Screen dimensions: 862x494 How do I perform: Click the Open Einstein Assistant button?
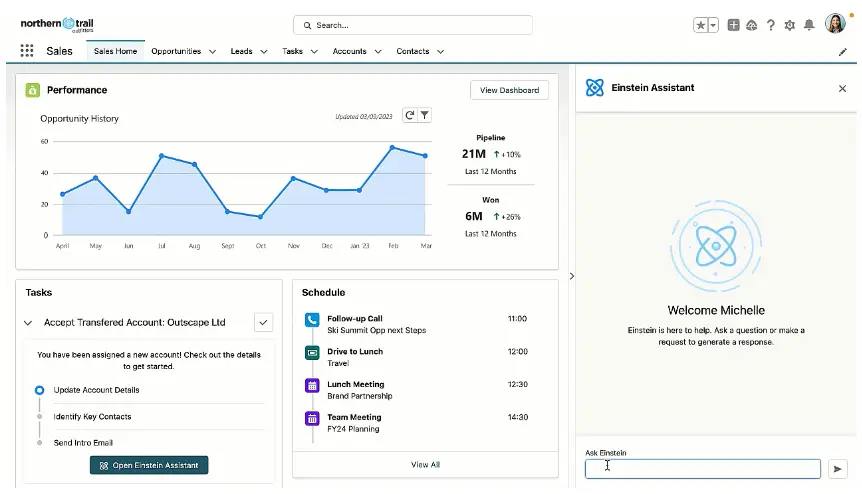(x=149, y=465)
